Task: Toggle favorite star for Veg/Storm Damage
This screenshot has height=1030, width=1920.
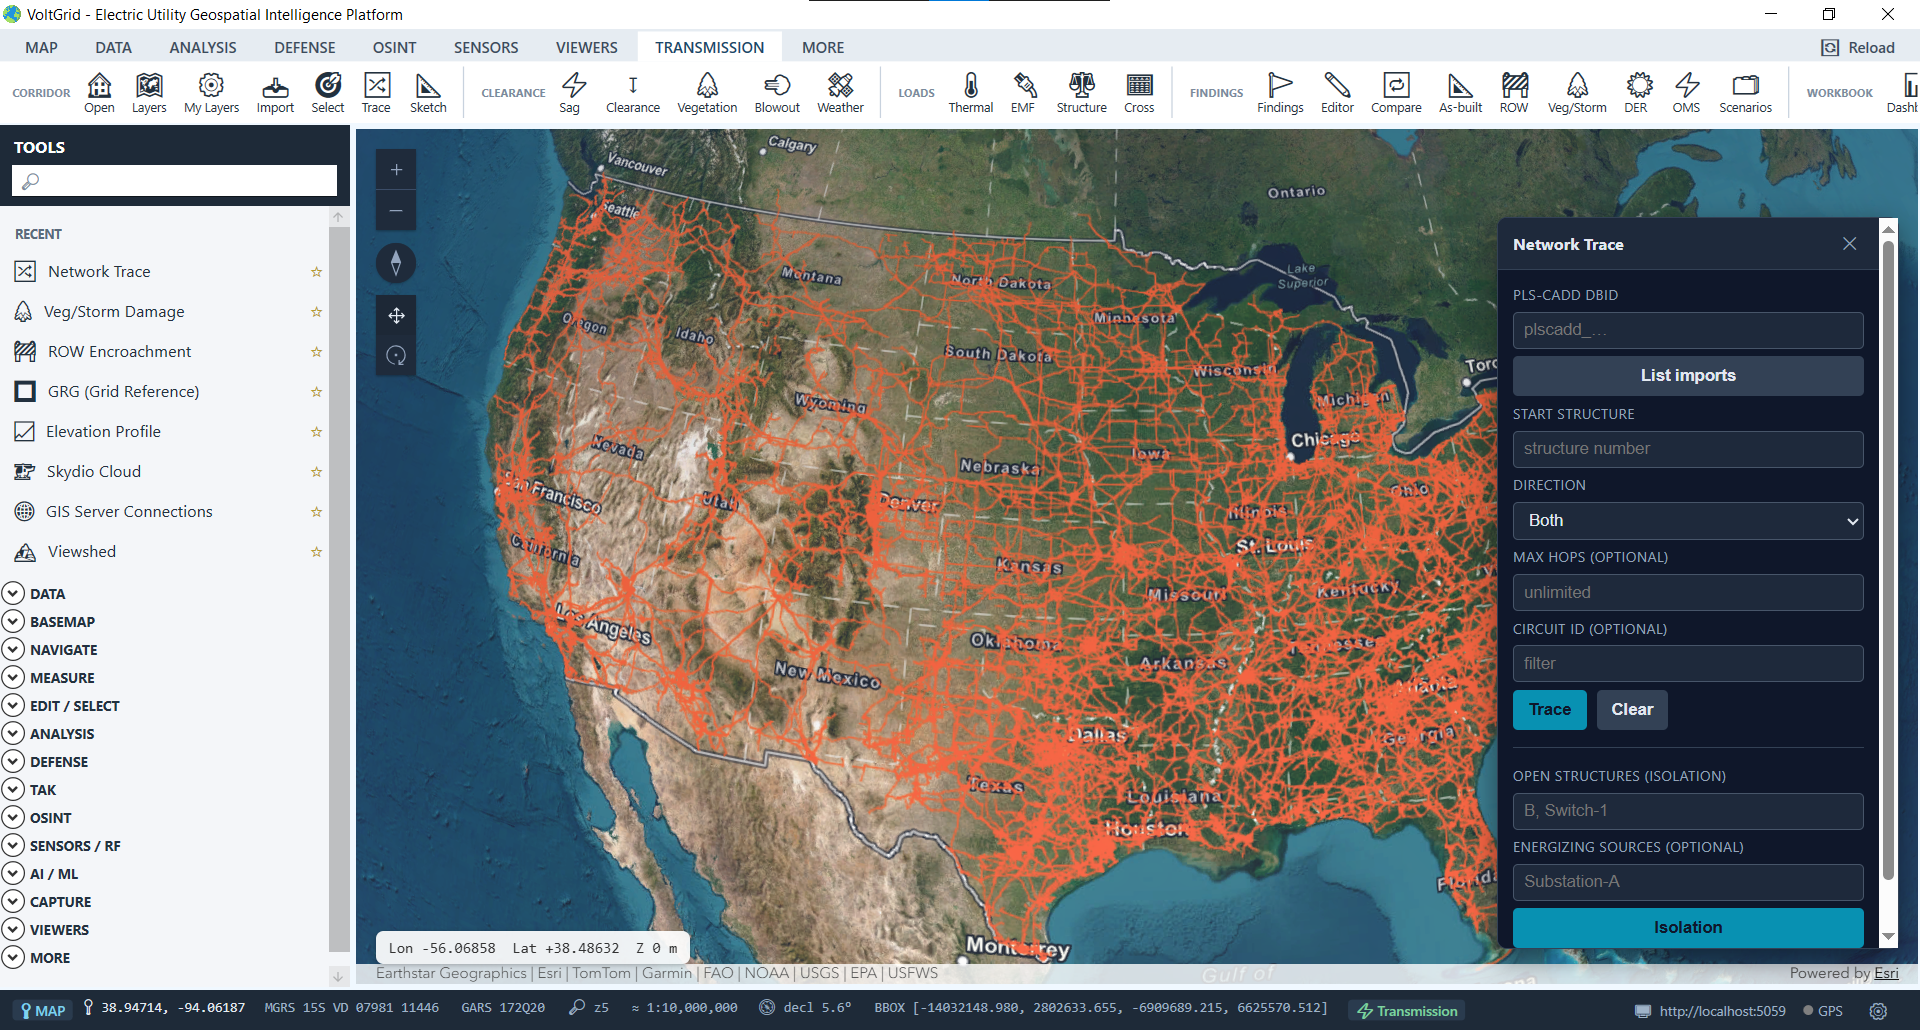Action: point(316,312)
